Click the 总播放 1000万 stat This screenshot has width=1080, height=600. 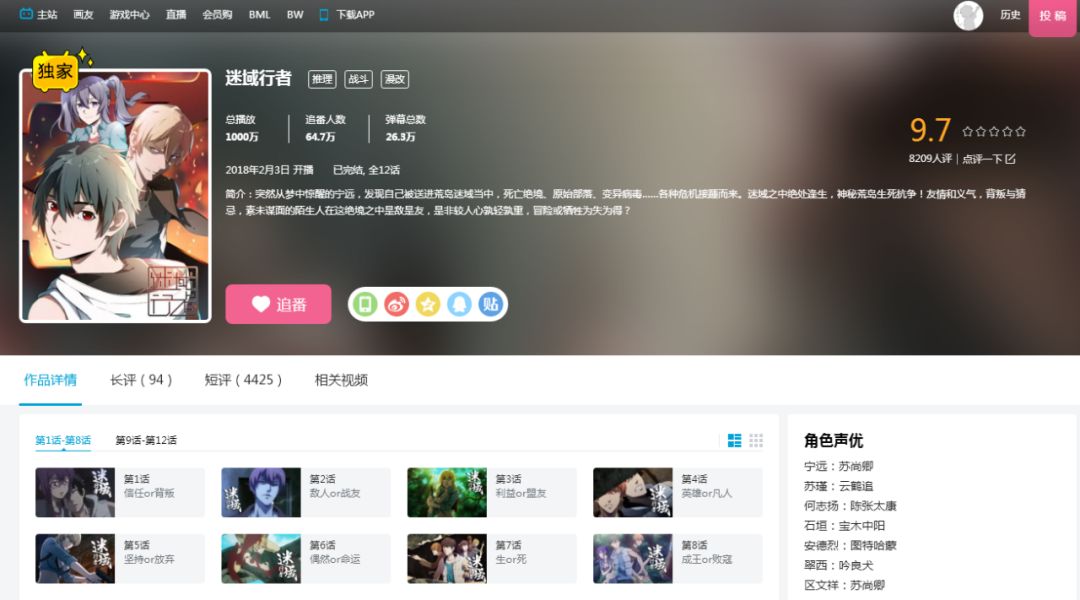coord(242,128)
